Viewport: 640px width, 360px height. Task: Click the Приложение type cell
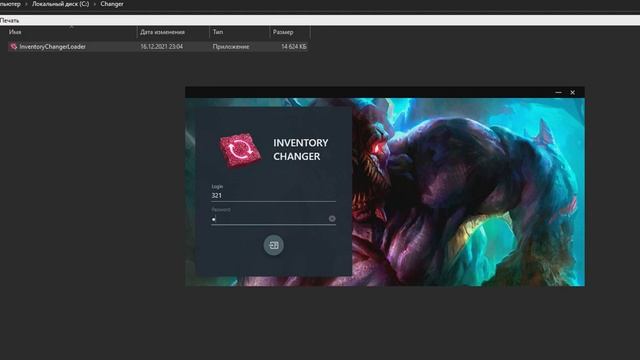(x=231, y=47)
